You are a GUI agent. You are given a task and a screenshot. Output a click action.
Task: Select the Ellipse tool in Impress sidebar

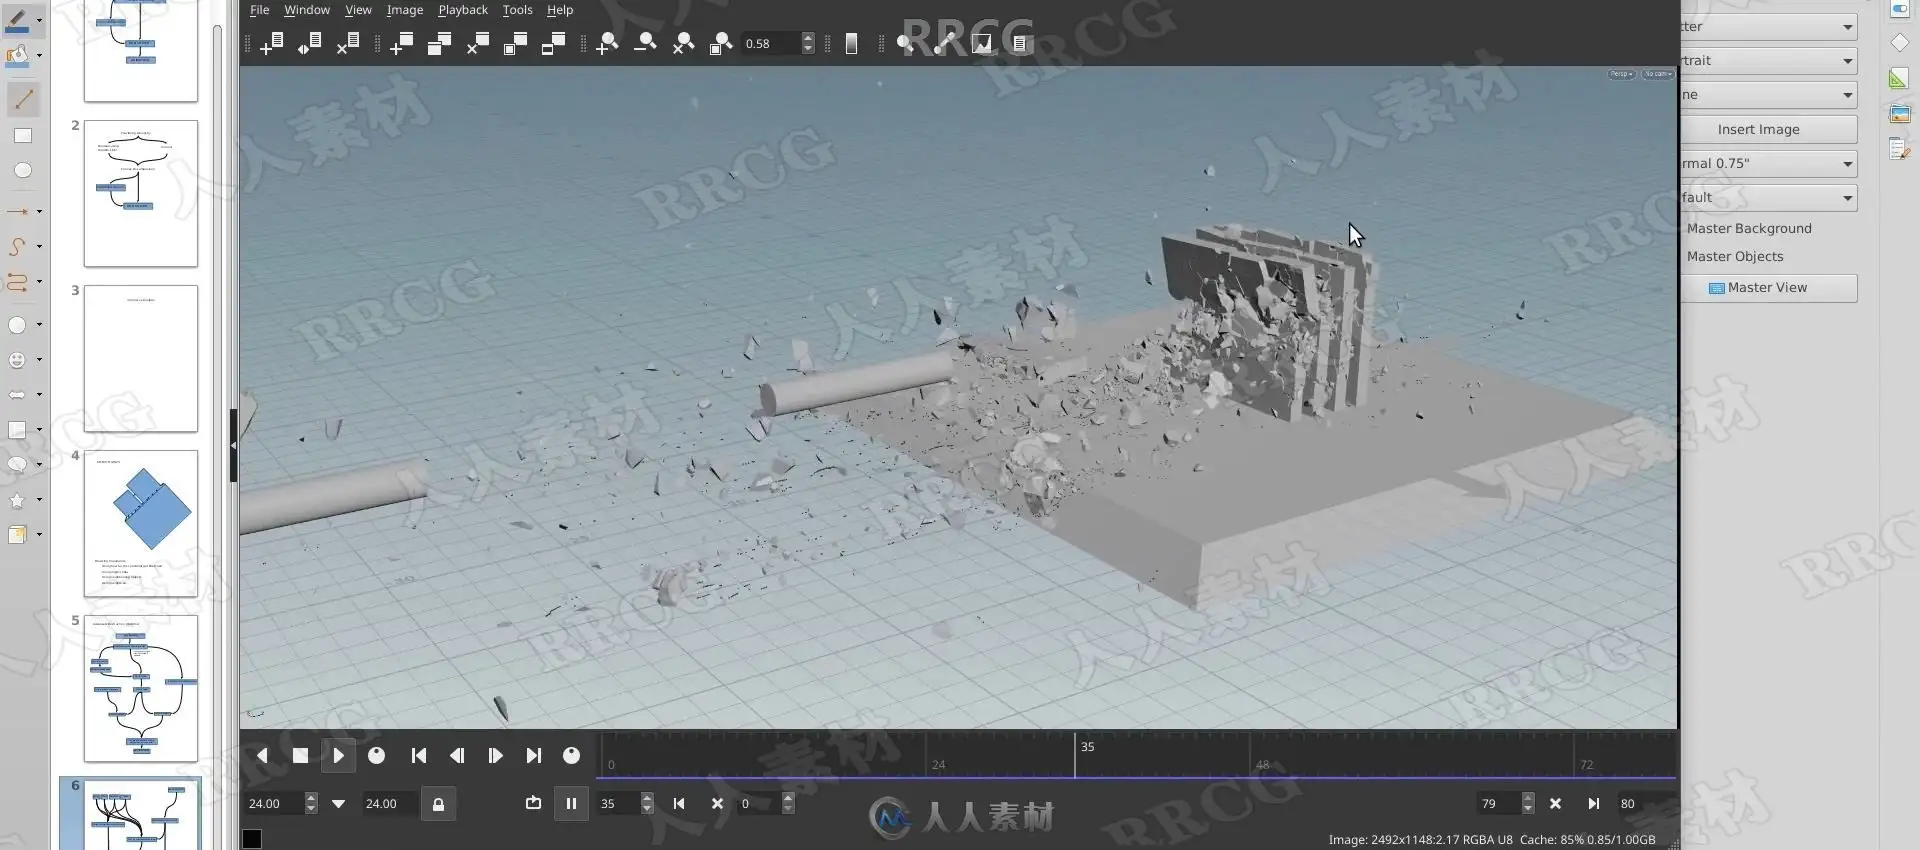[22, 171]
